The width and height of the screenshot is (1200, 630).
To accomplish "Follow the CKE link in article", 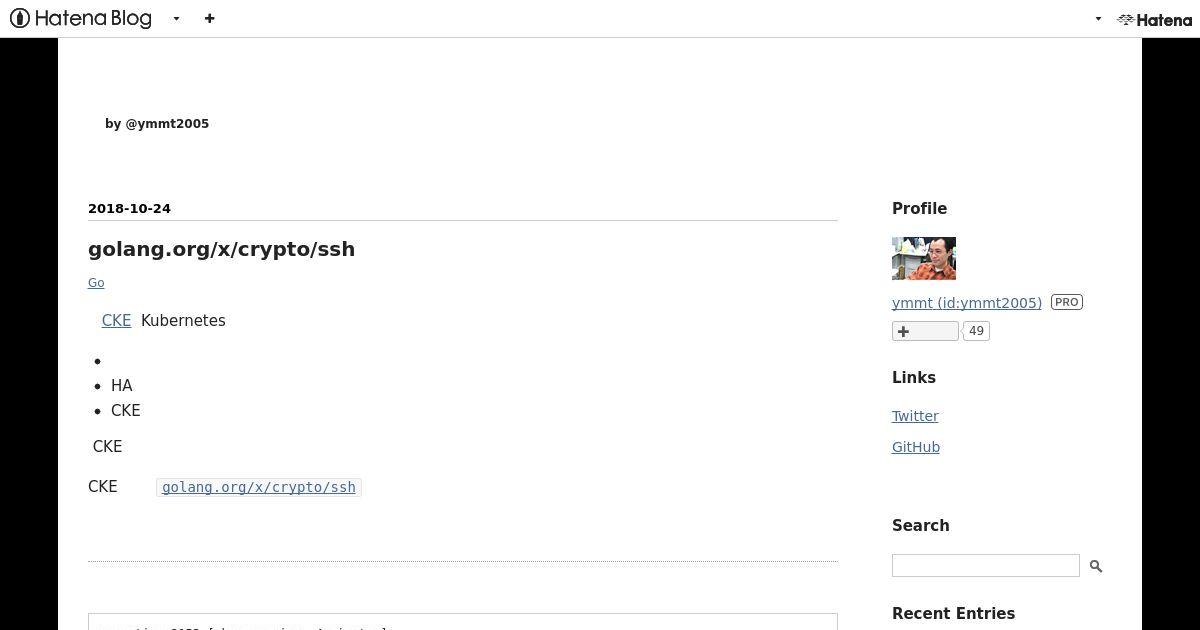I will [116, 321].
